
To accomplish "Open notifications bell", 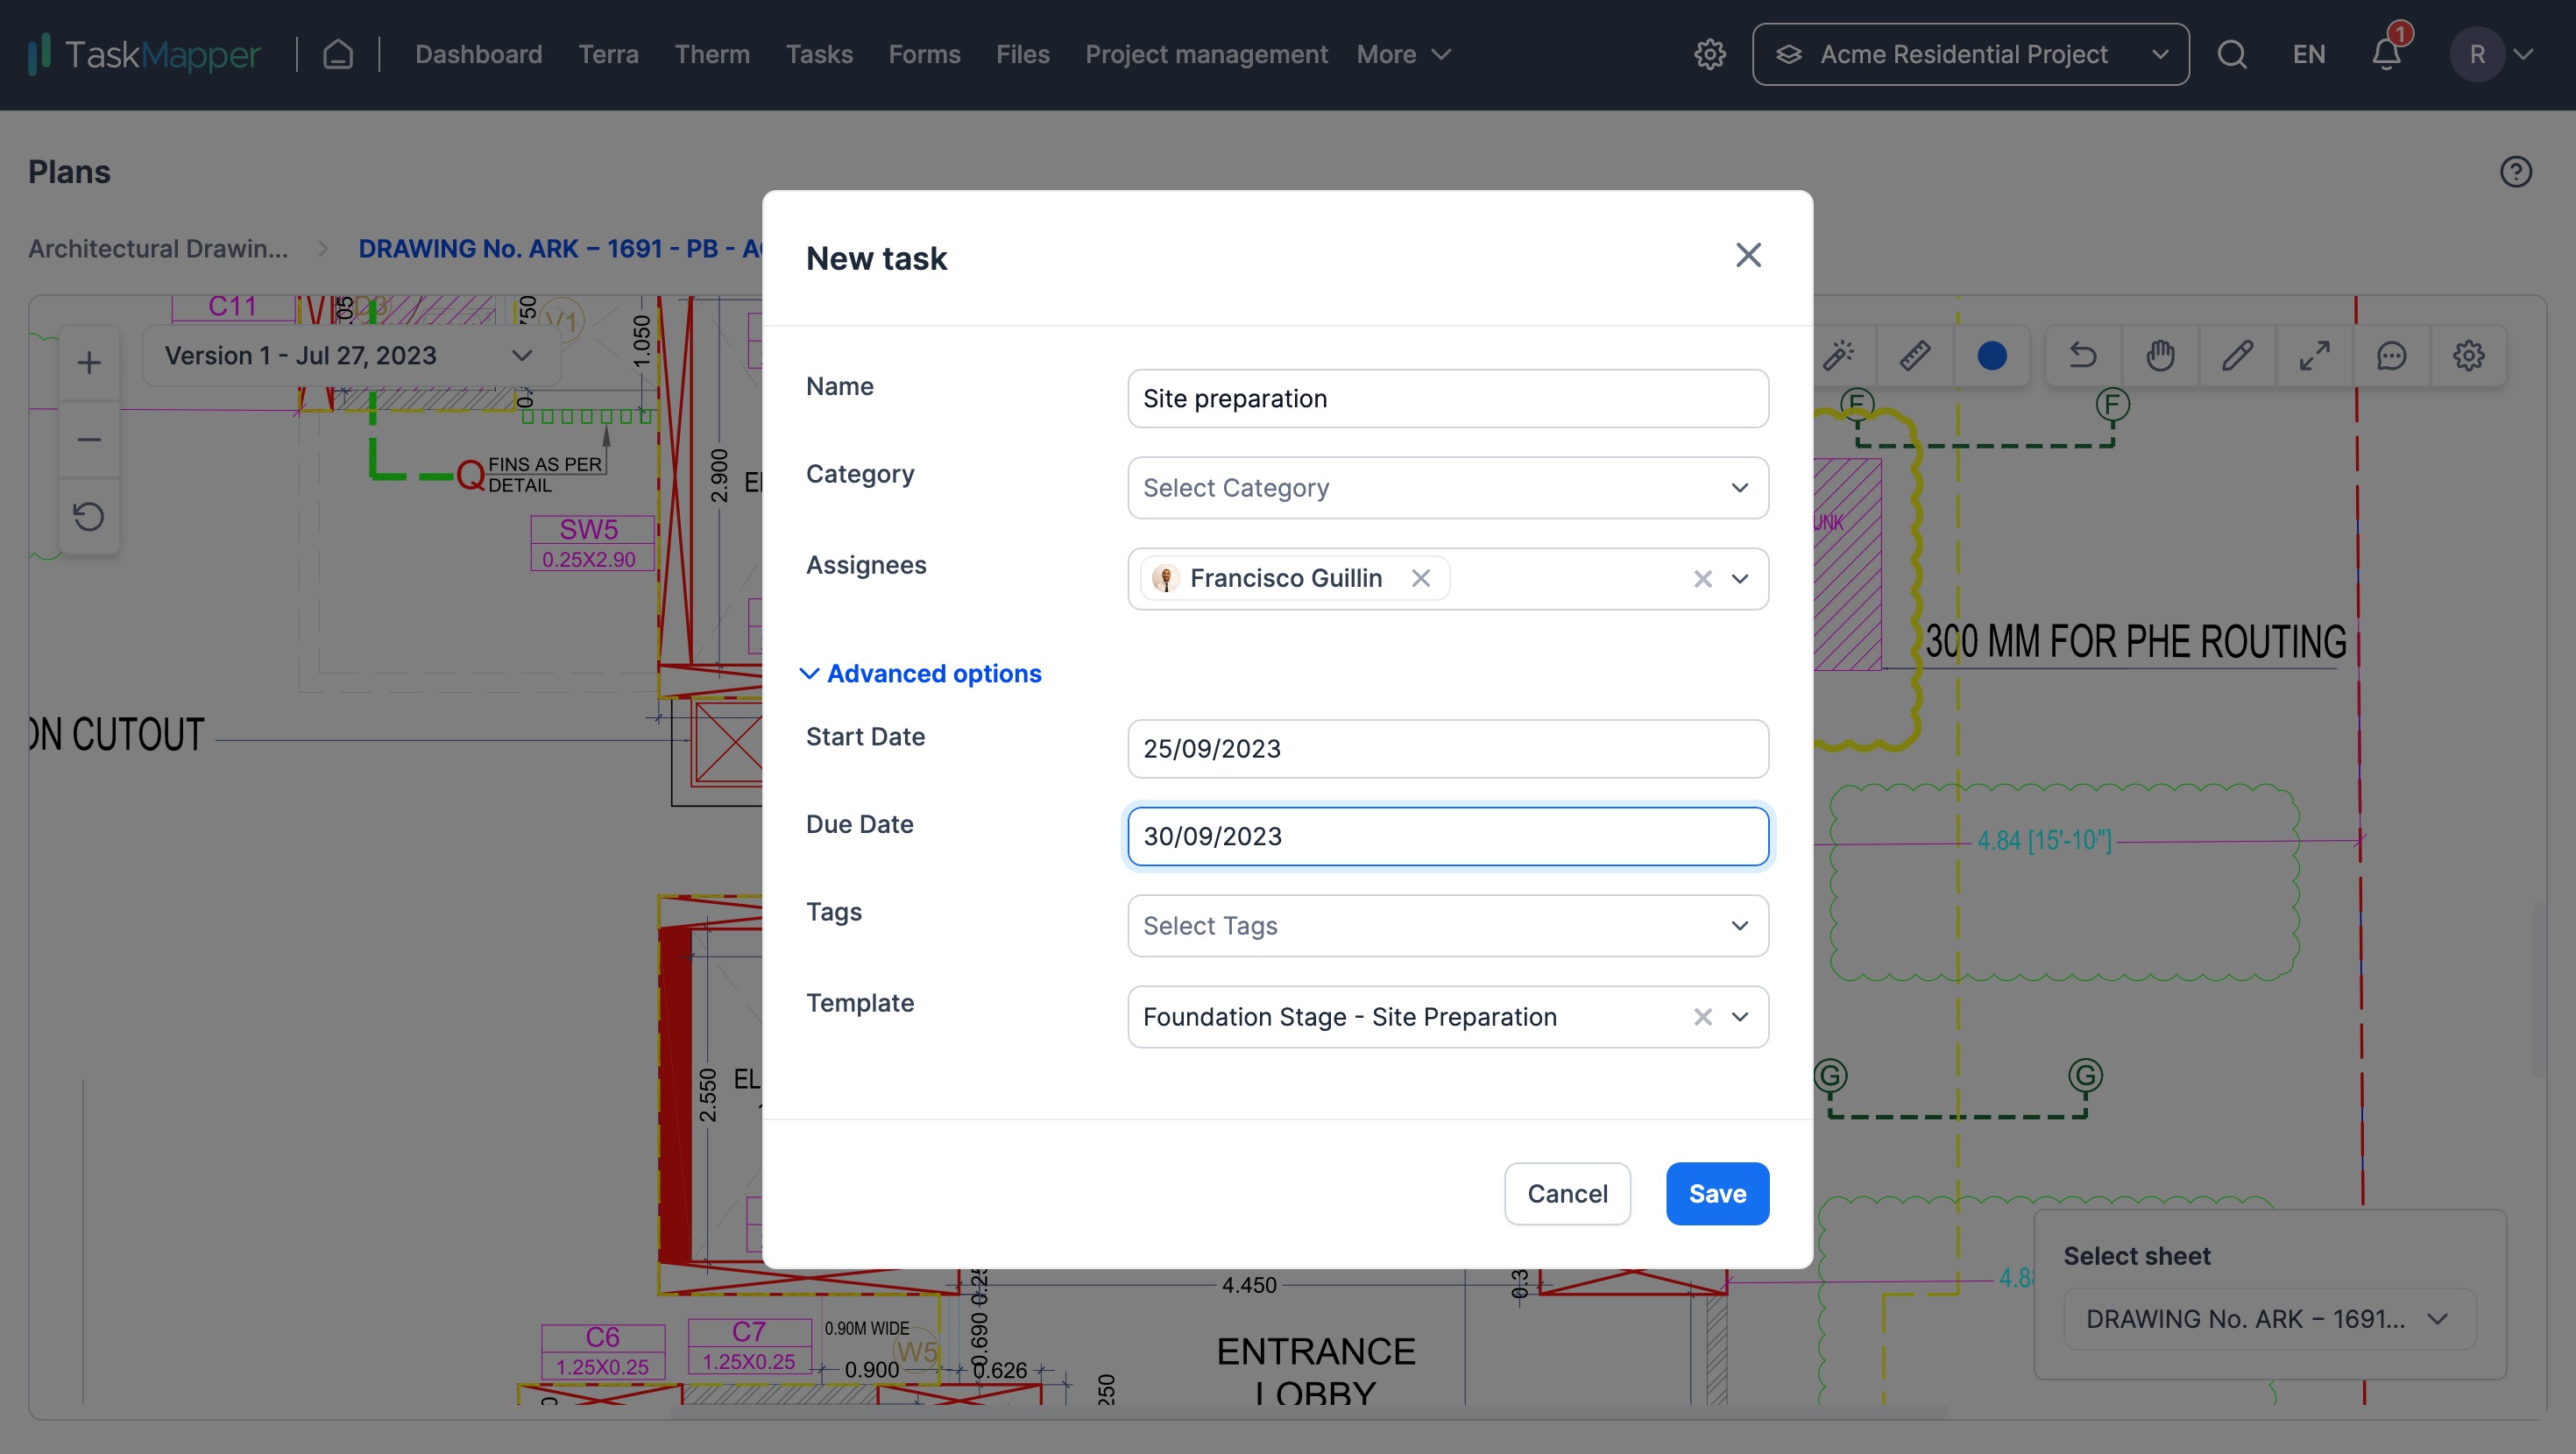I will coord(2387,54).
